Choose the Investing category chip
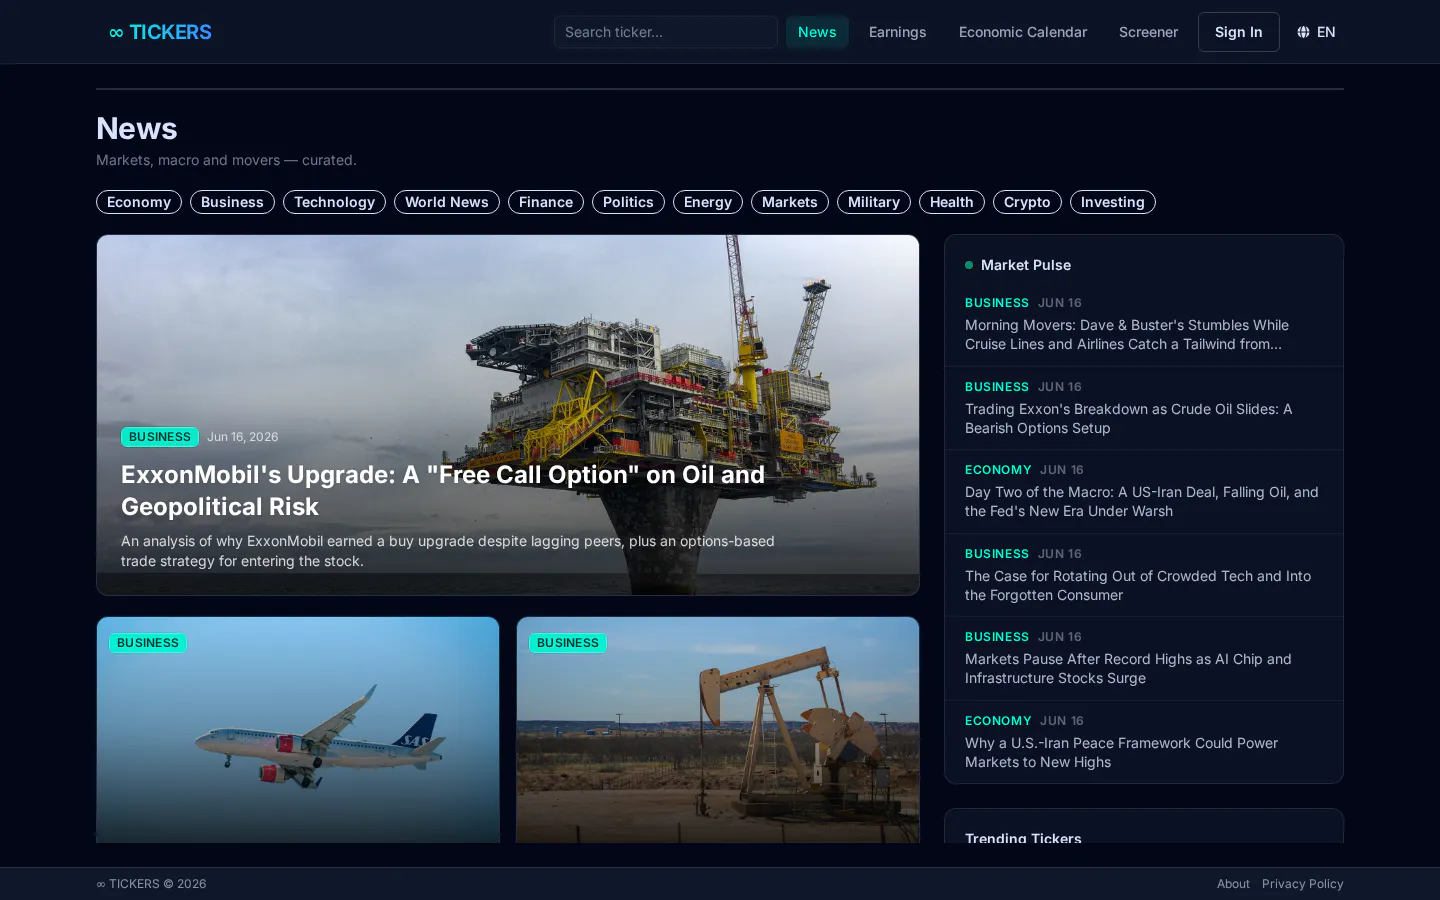 [x=1113, y=202]
